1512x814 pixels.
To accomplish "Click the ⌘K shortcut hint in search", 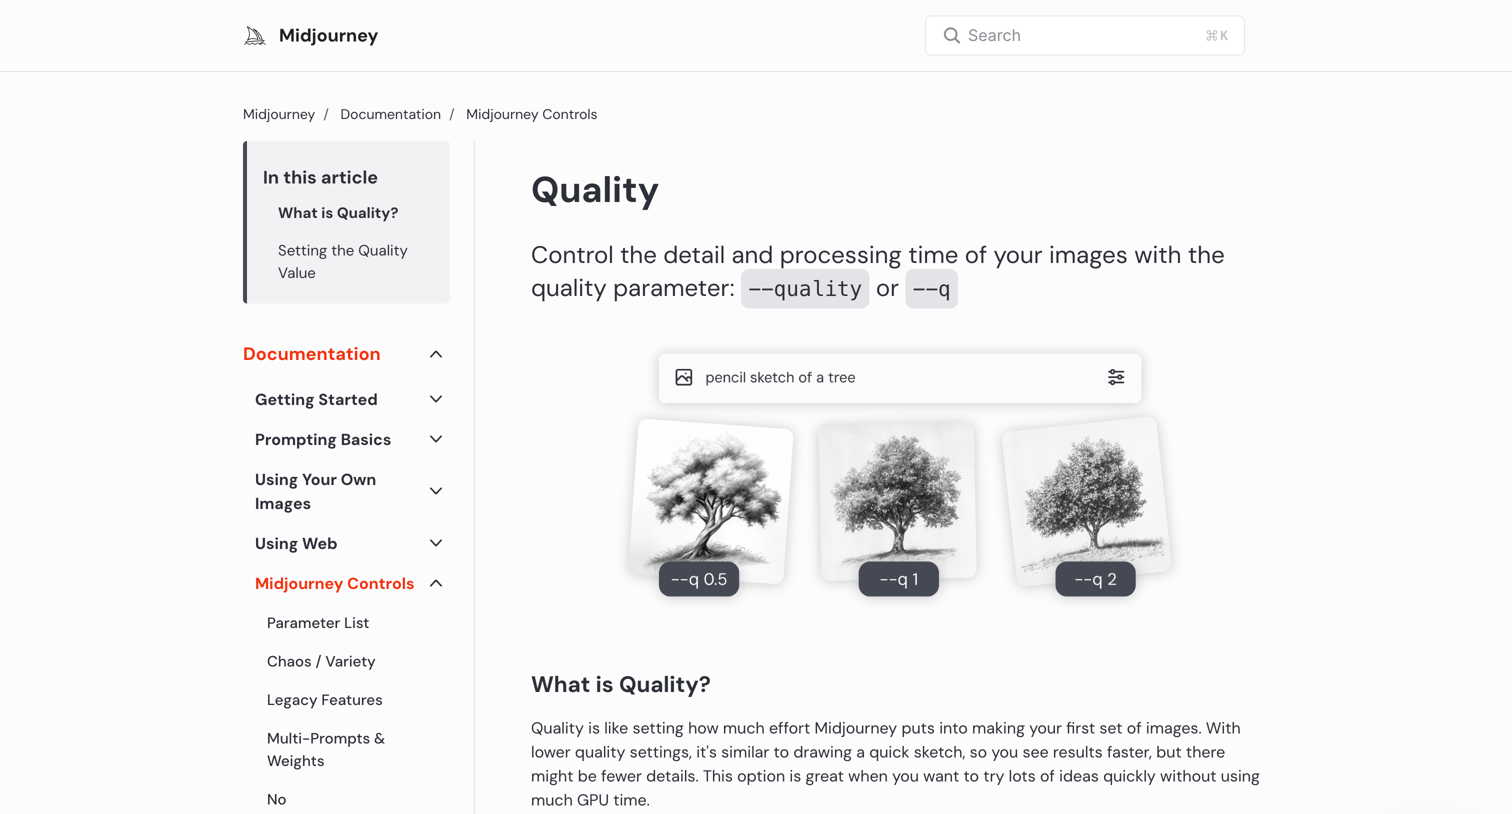I will pos(1216,36).
